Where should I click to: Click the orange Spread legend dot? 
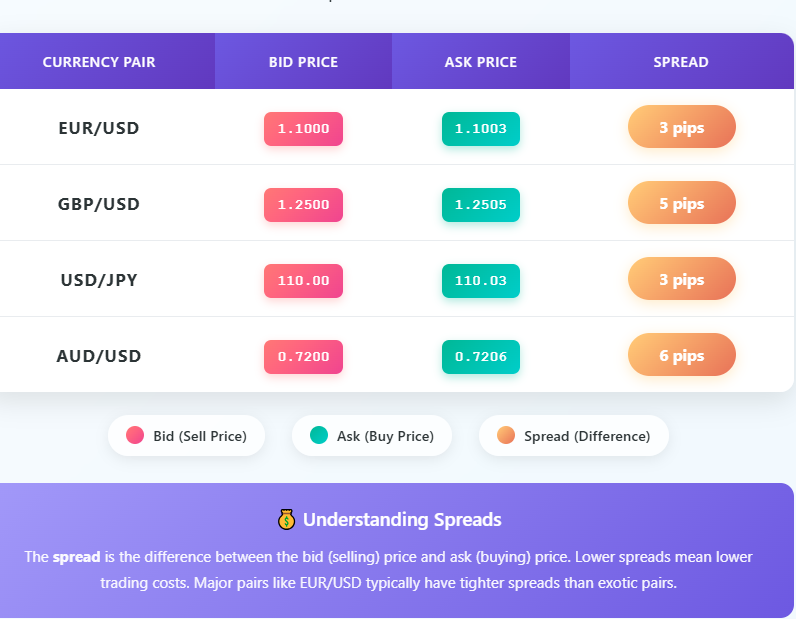pos(506,436)
